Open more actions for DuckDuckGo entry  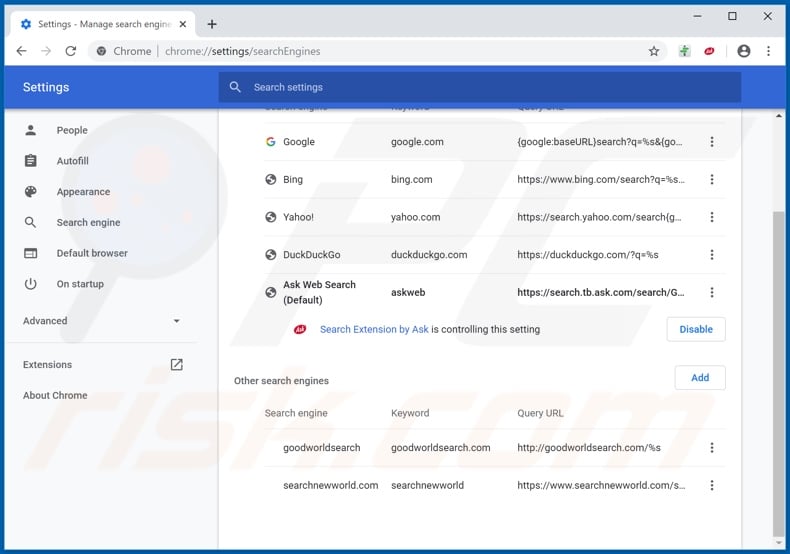coord(711,255)
